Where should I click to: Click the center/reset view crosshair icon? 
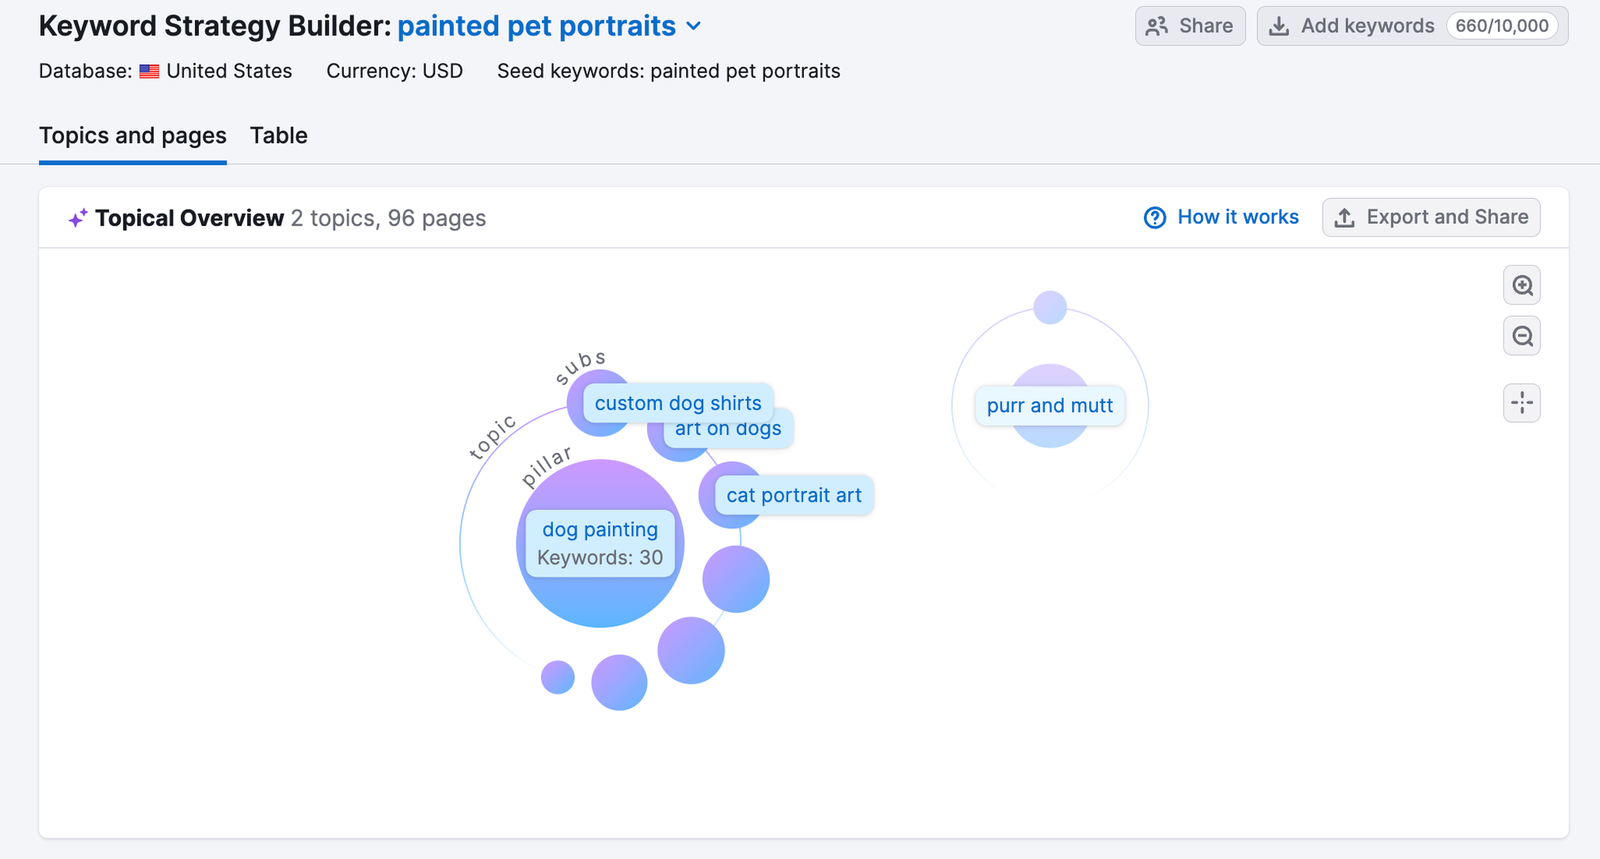(1522, 403)
